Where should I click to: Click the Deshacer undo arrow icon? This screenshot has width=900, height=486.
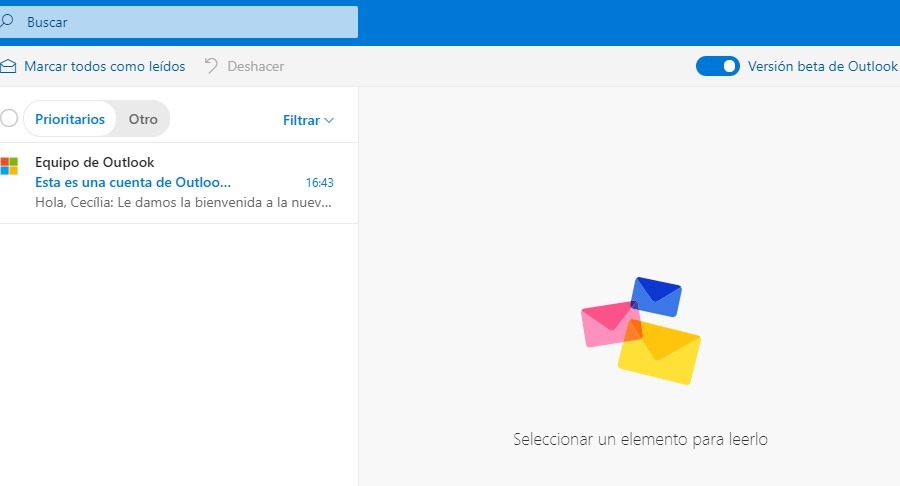pyautogui.click(x=211, y=66)
